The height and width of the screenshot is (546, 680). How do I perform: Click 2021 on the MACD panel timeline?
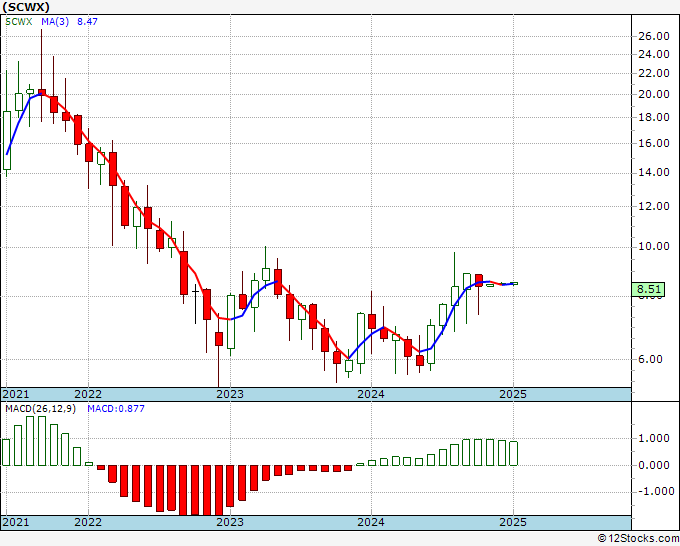pos(16,522)
